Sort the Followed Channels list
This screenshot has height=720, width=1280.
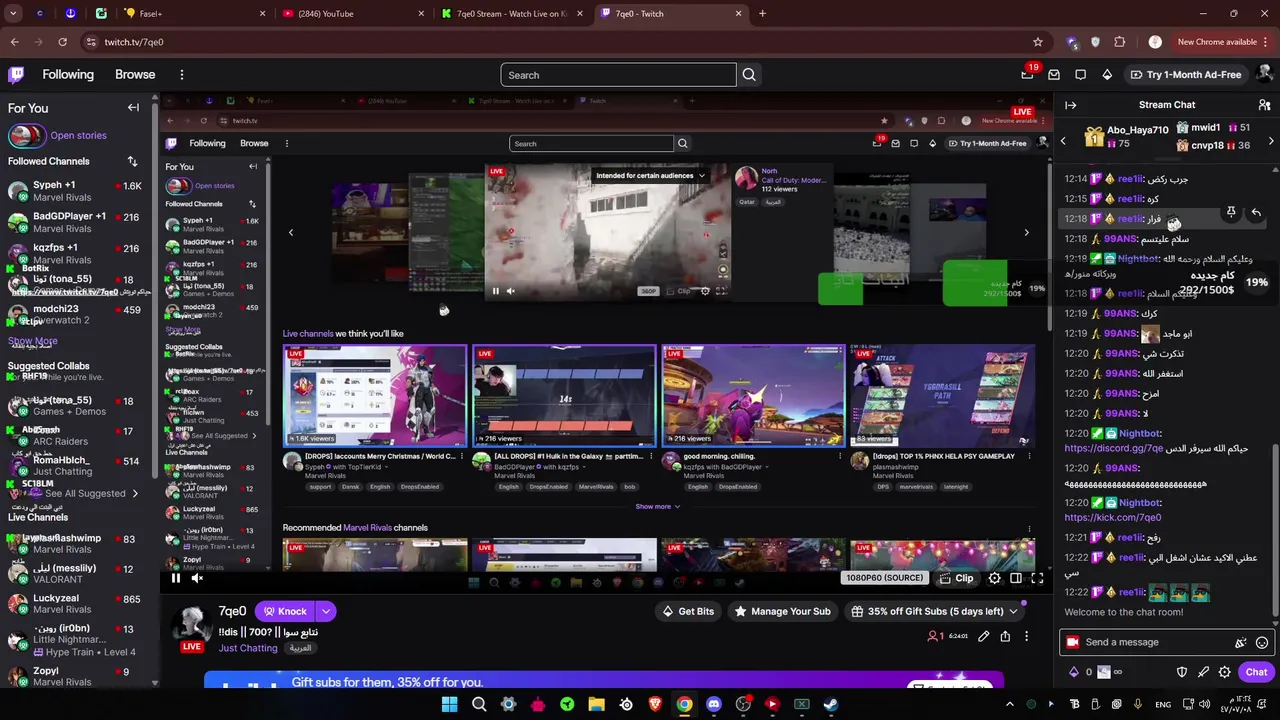coord(132,161)
